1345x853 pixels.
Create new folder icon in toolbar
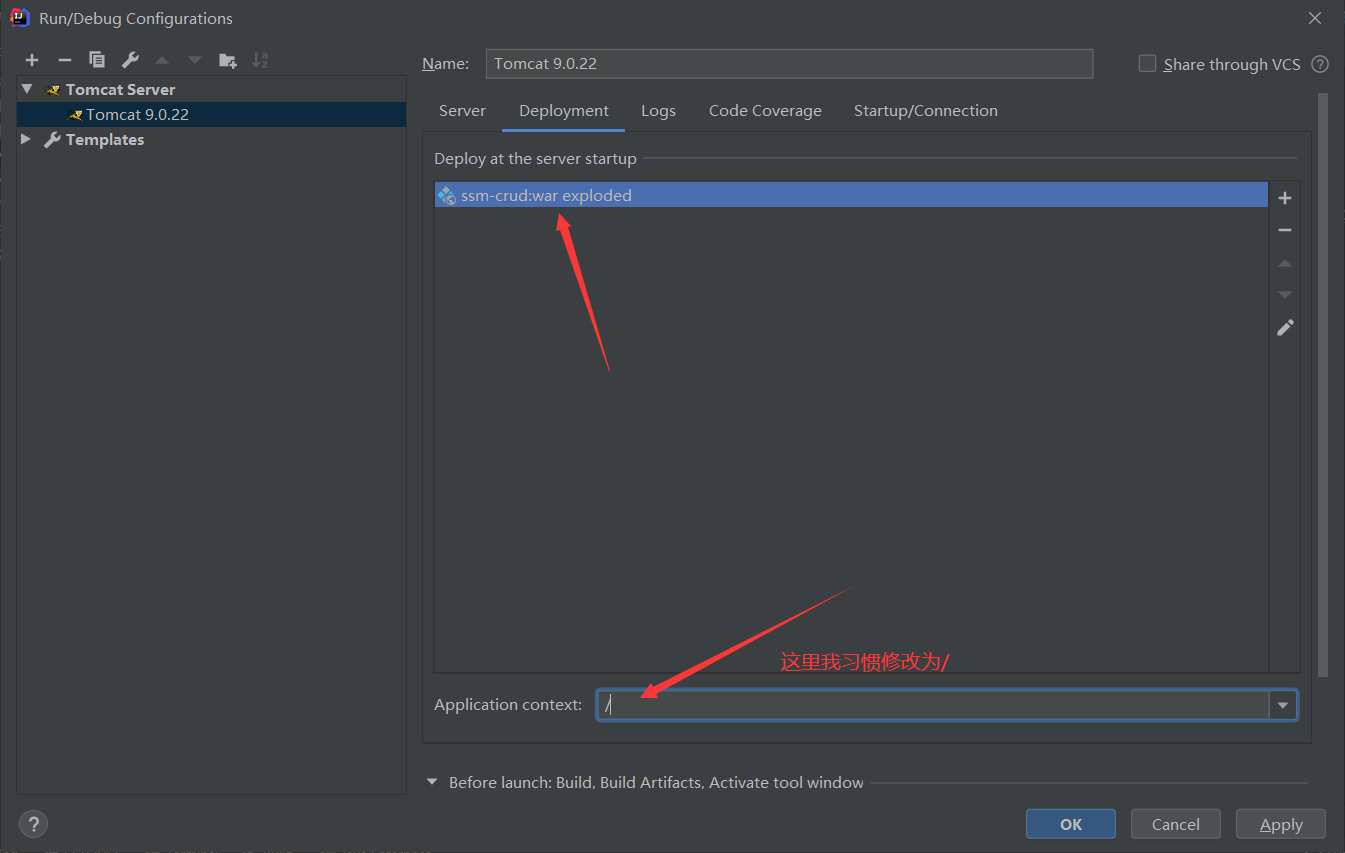point(228,60)
